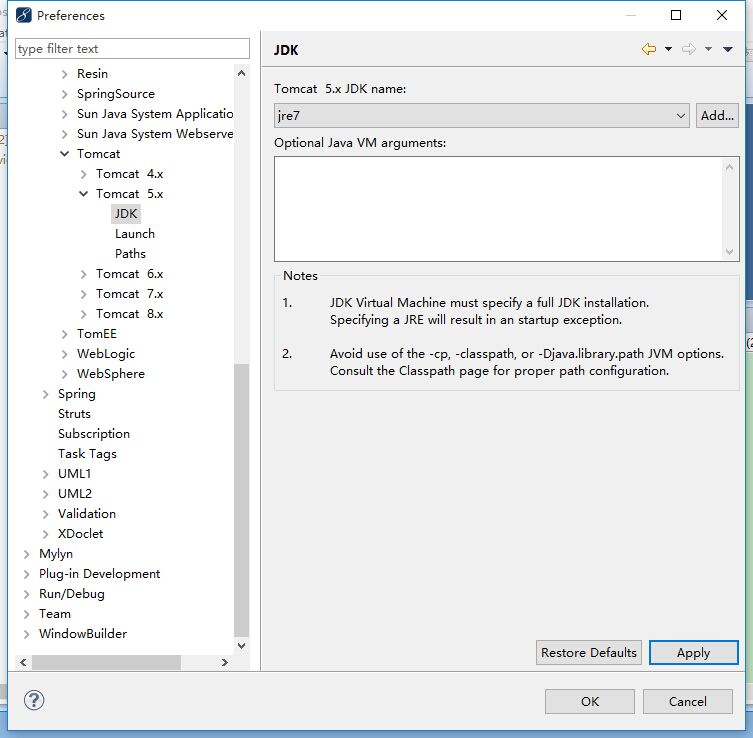Collapse the Tomcat tree node

[x=64, y=154]
